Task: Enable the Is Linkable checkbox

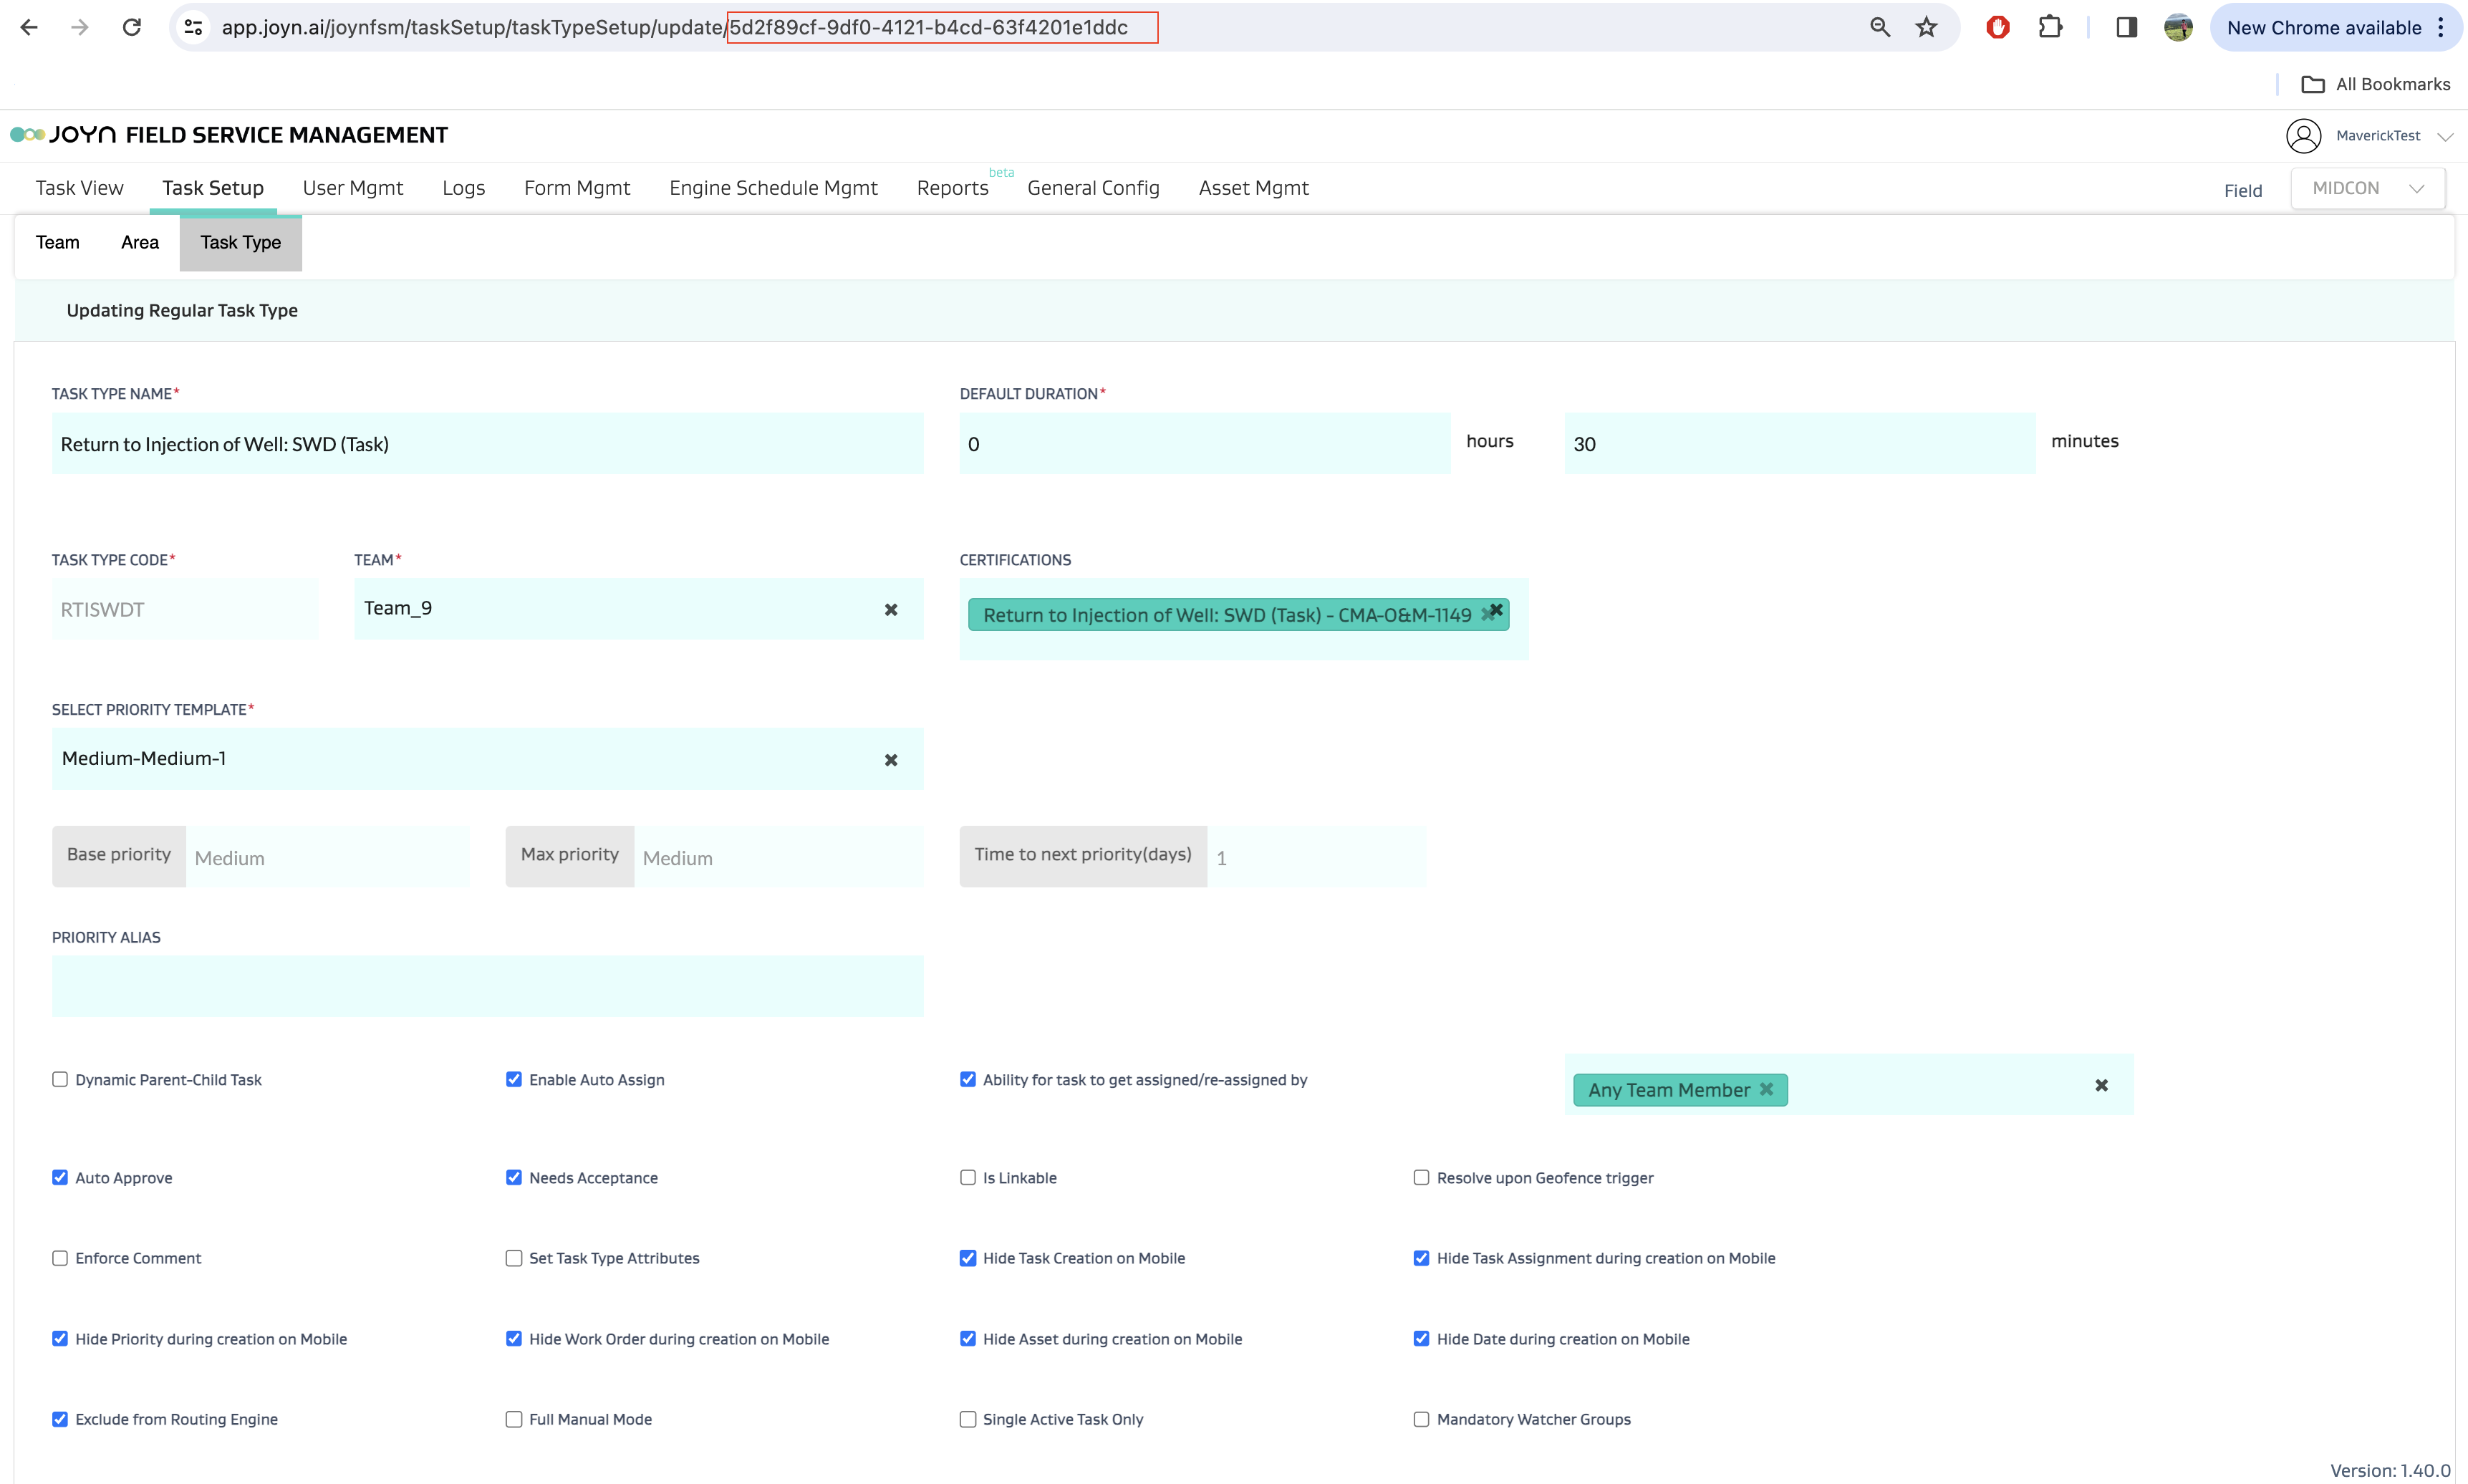Action: coord(967,1177)
